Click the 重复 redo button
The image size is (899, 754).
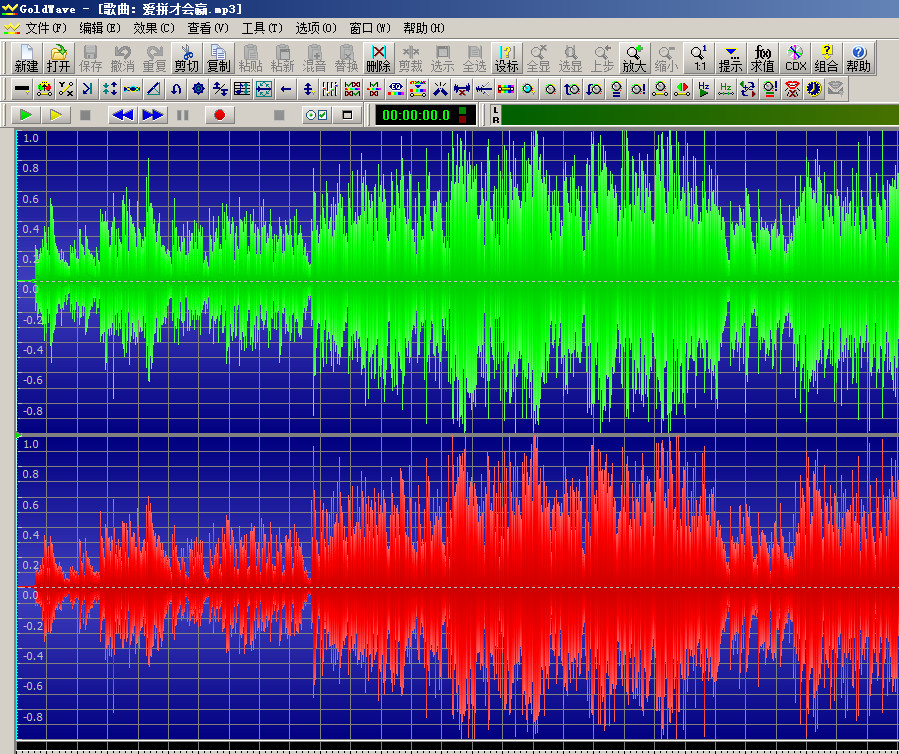tap(154, 58)
